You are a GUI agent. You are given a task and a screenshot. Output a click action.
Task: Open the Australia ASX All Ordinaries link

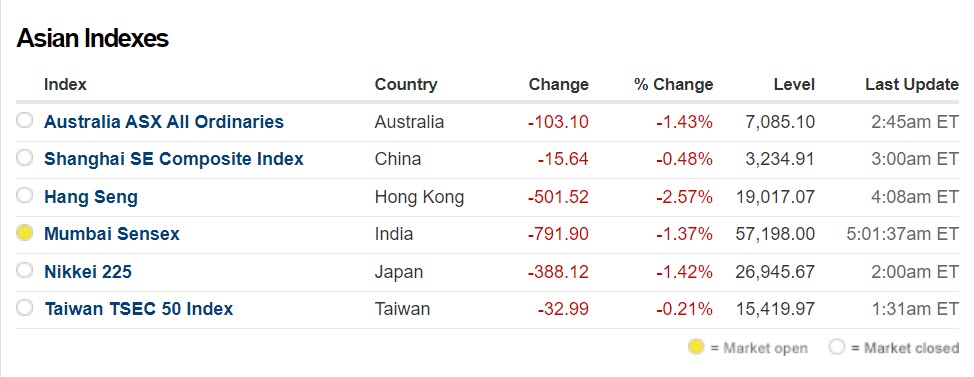click(164, 122)
